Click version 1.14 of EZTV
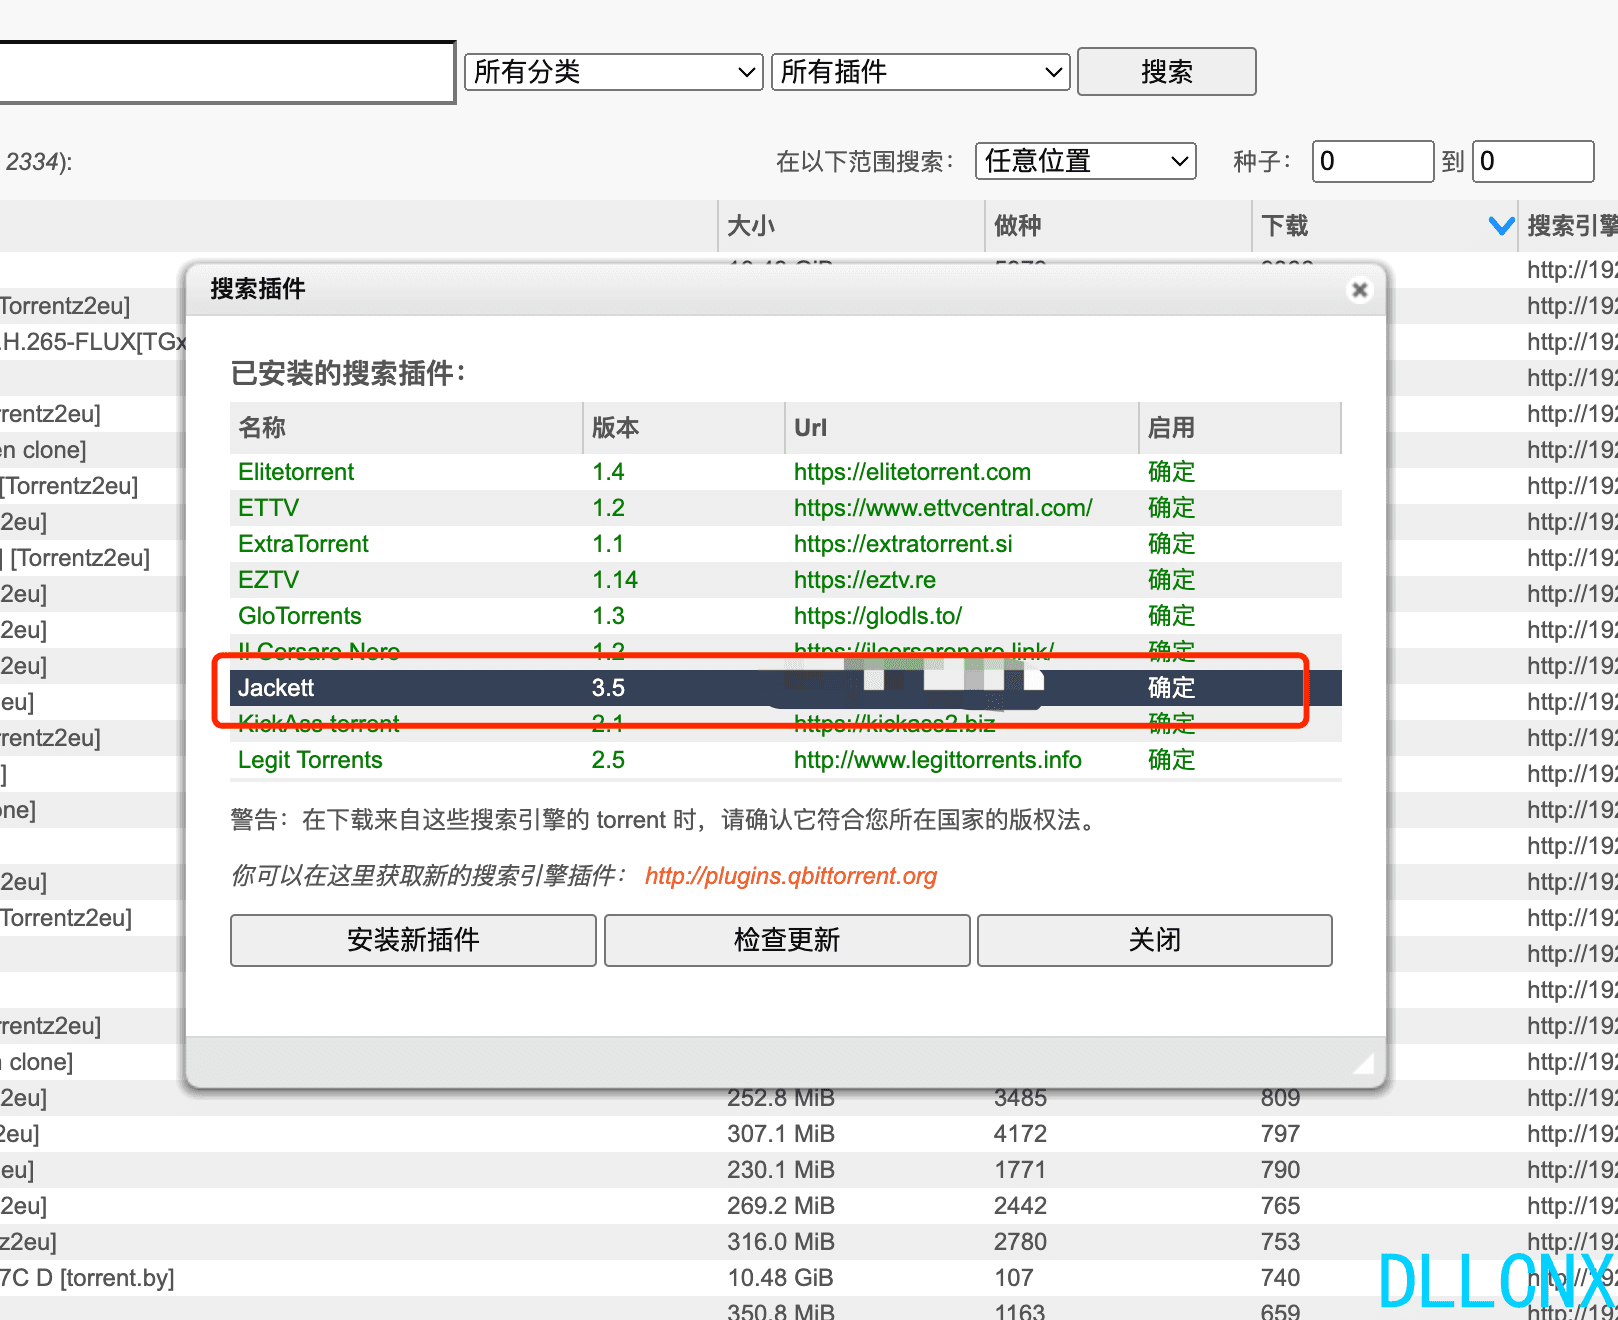The width and height of the screenshot is (1618, 1320). 615,580
